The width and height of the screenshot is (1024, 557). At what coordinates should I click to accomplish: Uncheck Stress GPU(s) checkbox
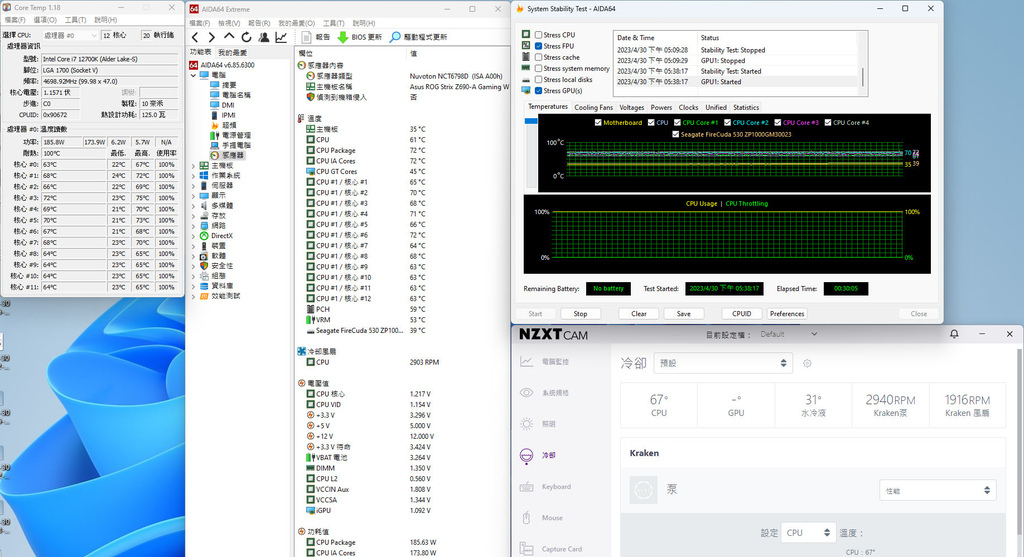point(538,90)
